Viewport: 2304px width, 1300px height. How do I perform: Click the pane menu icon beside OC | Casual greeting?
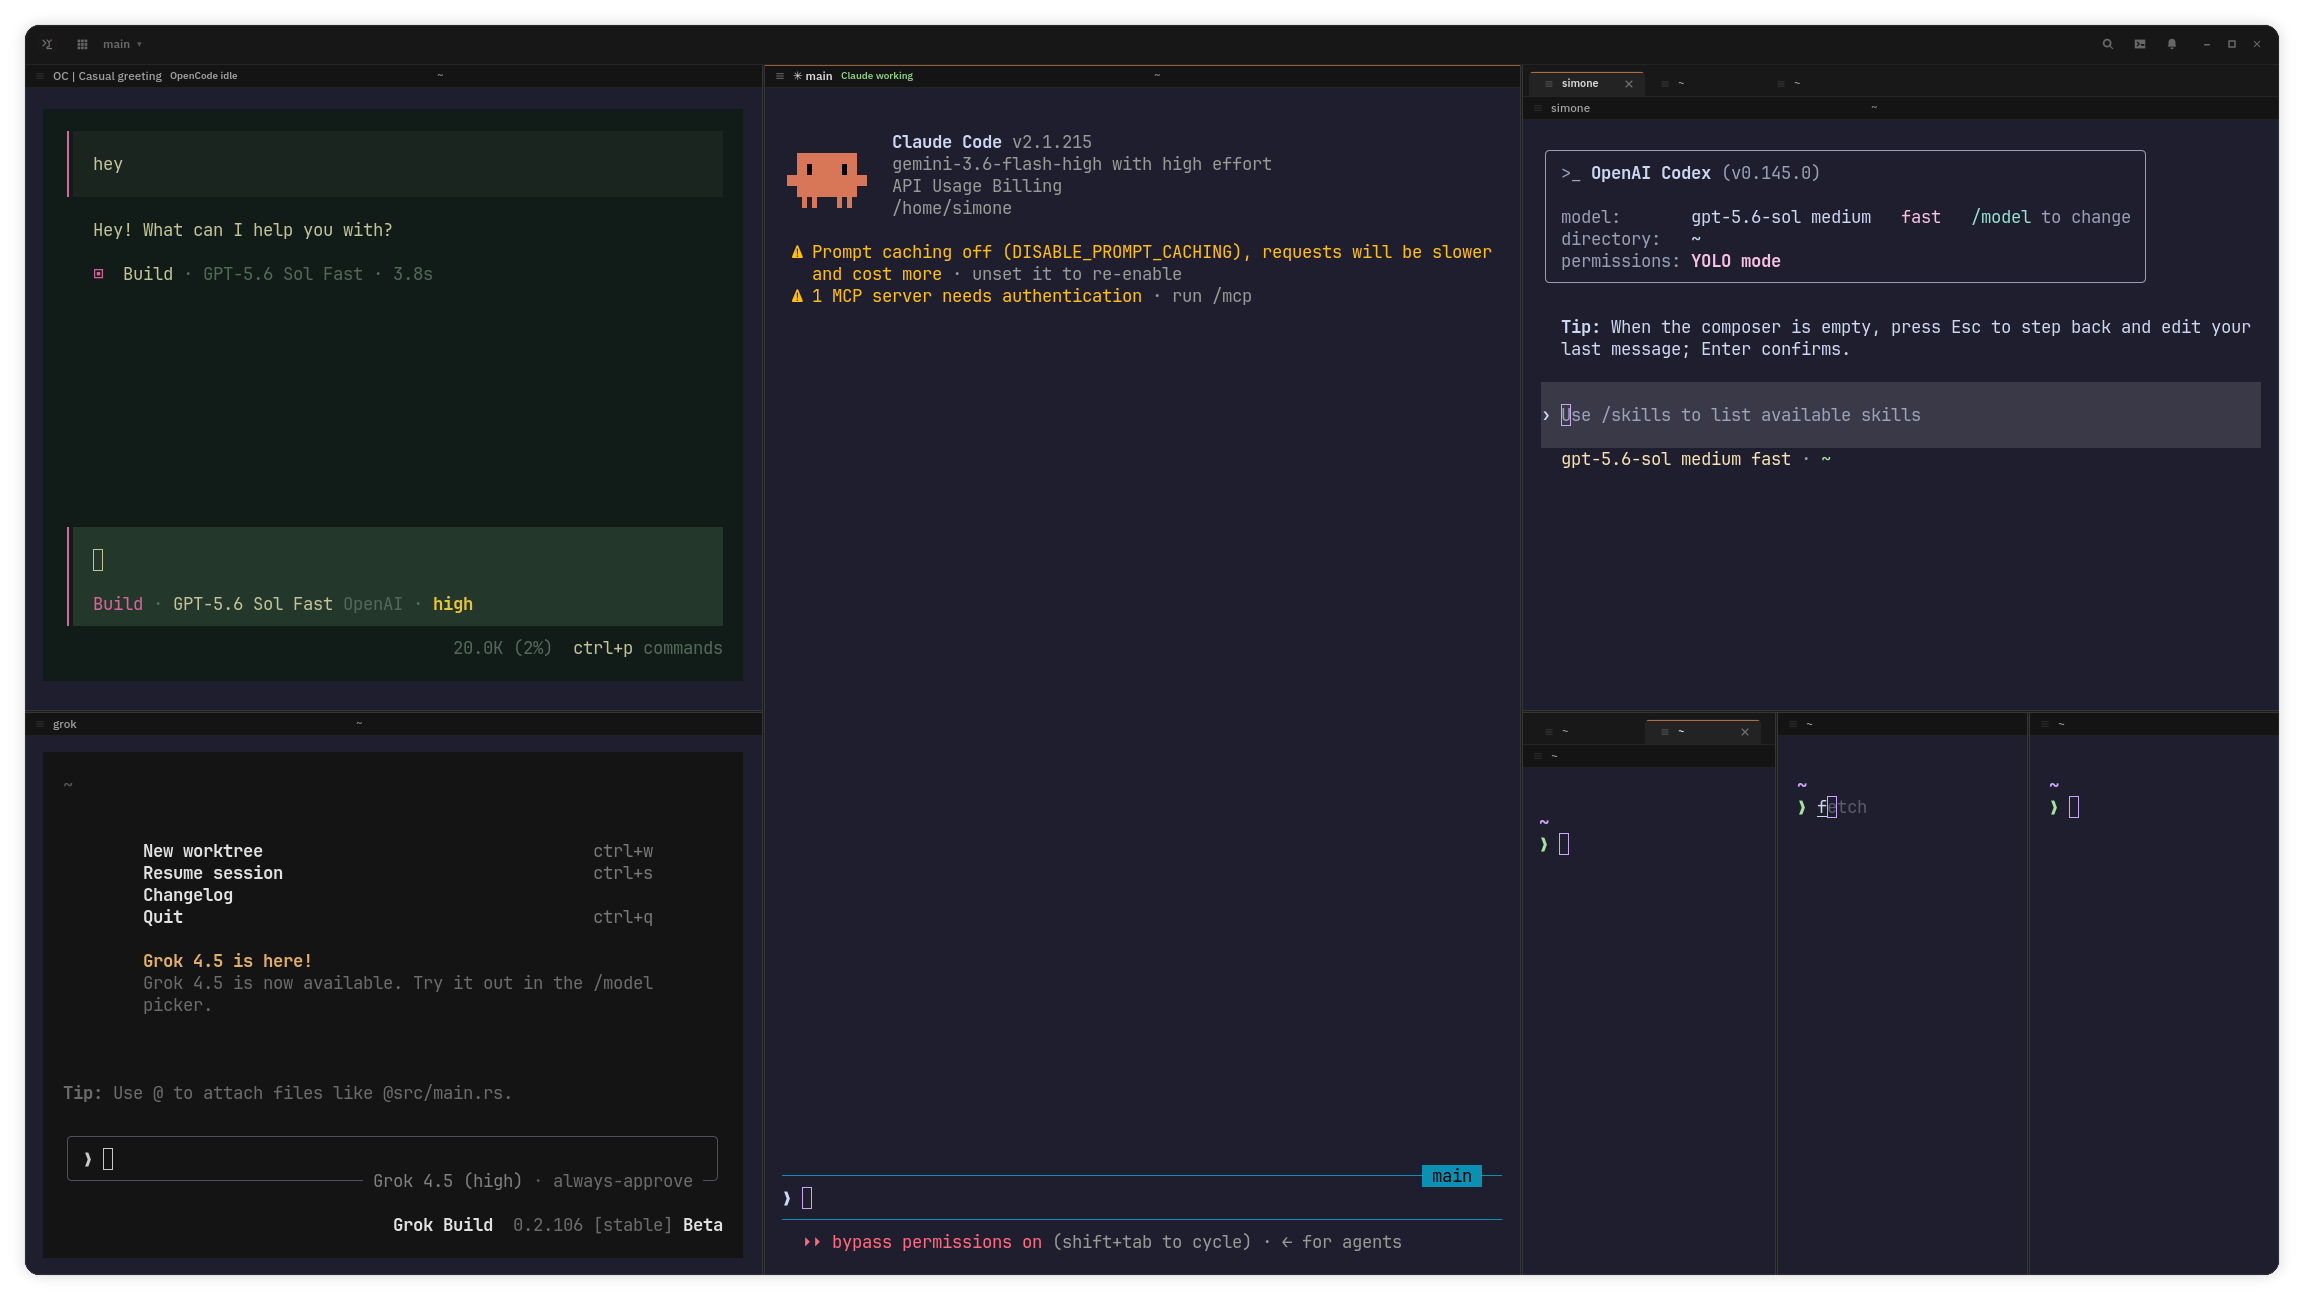coord(40,76)
